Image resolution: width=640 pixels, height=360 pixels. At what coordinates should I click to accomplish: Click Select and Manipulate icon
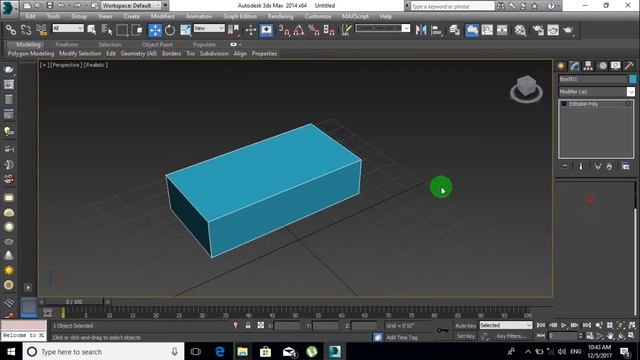[x=251, y=30]
